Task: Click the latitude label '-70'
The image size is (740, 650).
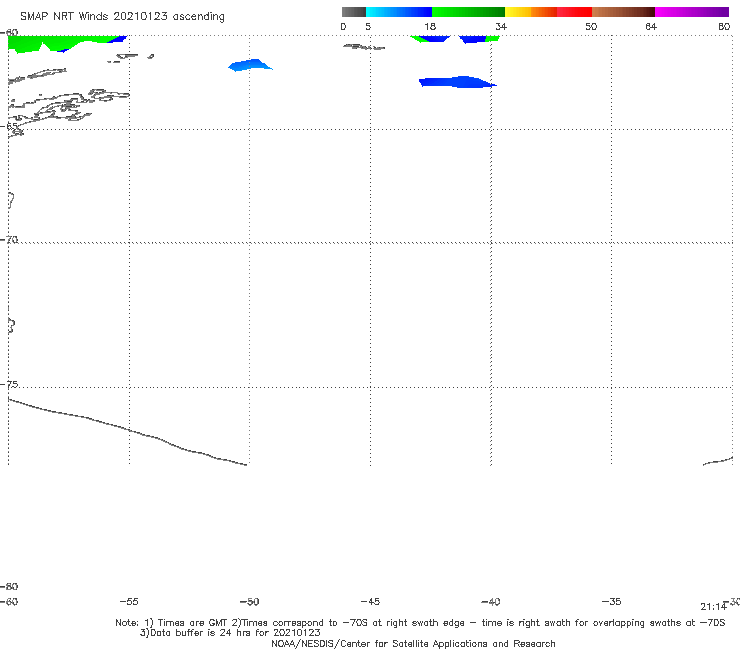Action: click(9, 240)
